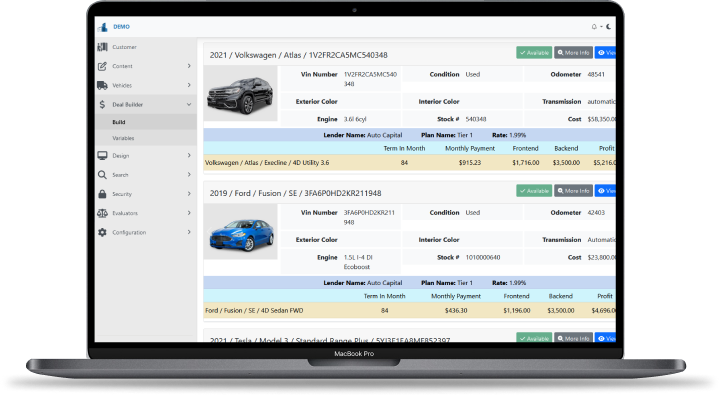Click Atlas engine value 3.6l 6cyl
Image resolution: width=719 pixels, height=396 pixels.
[x=355, y=119]
